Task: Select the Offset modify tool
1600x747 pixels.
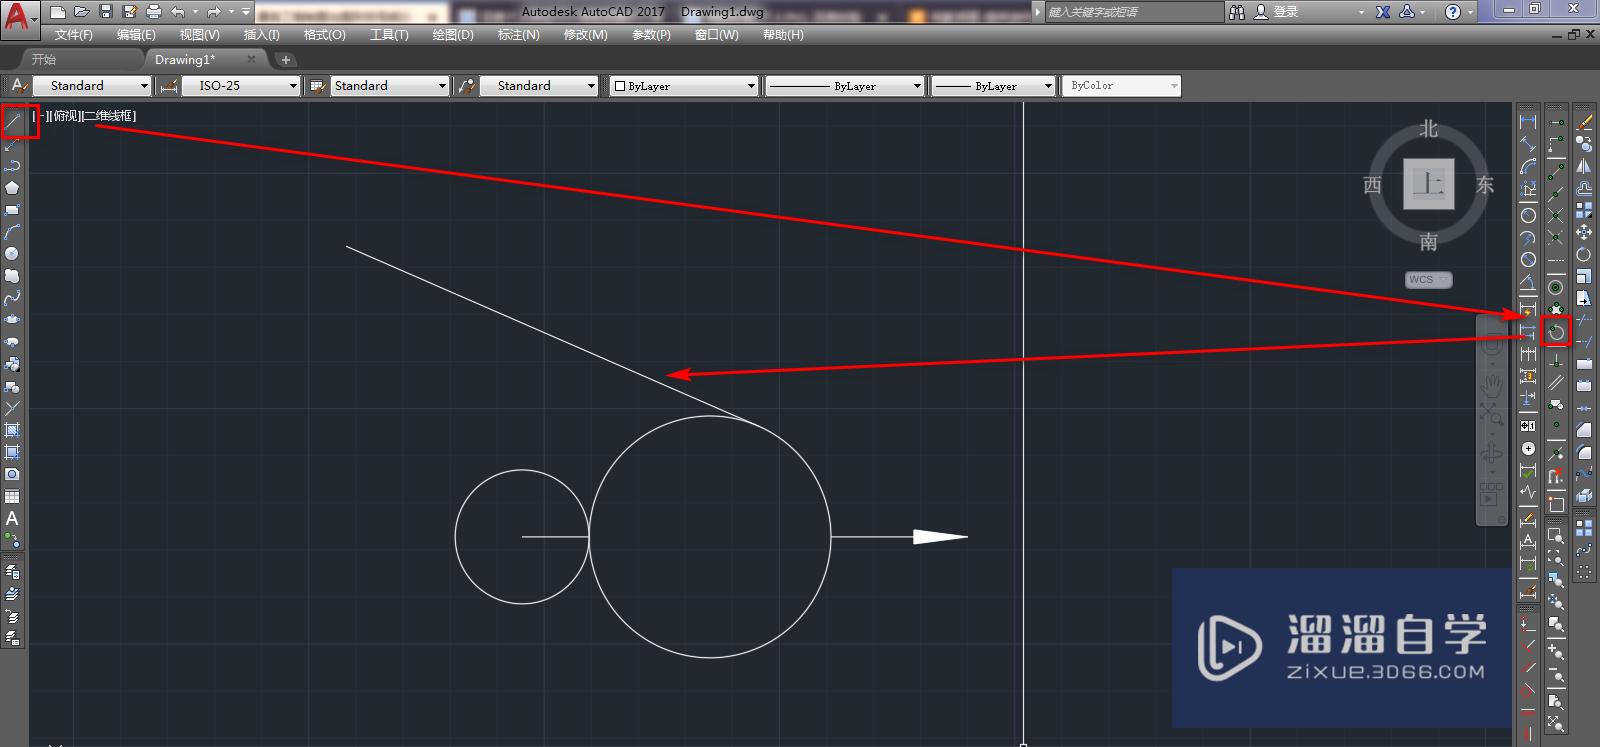Action: point(1584,188)
